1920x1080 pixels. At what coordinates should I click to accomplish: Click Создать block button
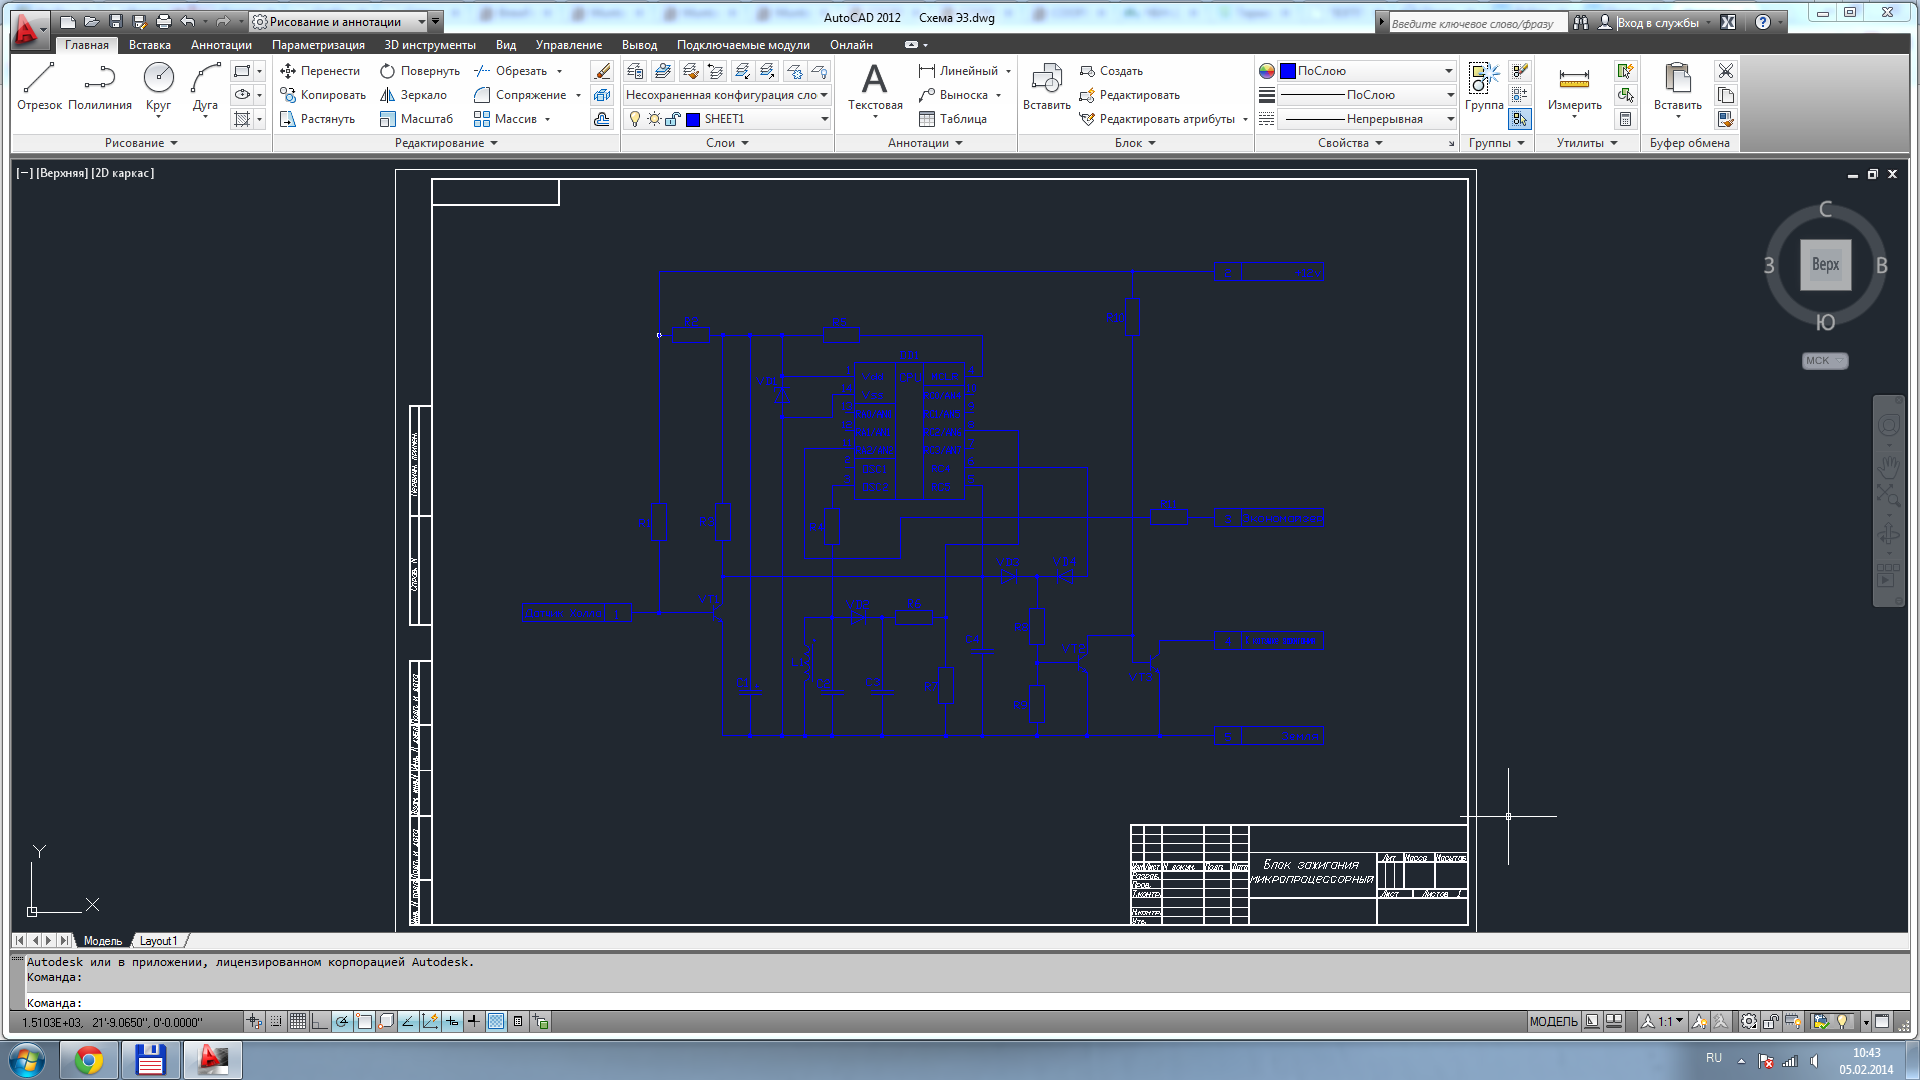[x=1111, y=71]
